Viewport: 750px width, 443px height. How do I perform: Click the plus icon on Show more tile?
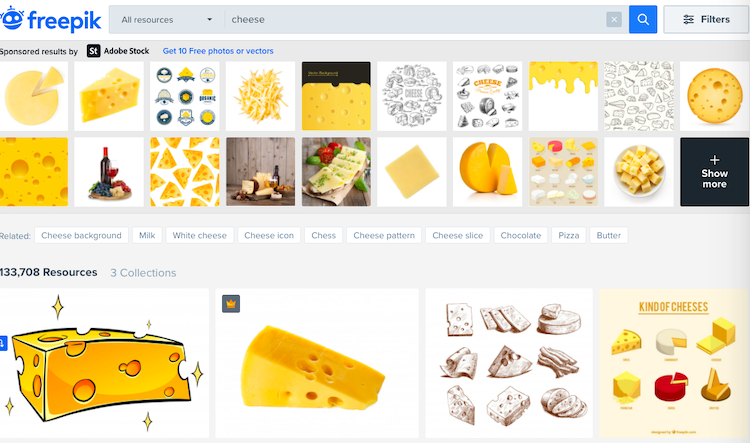pyautogui.click(x=715, y=160)
